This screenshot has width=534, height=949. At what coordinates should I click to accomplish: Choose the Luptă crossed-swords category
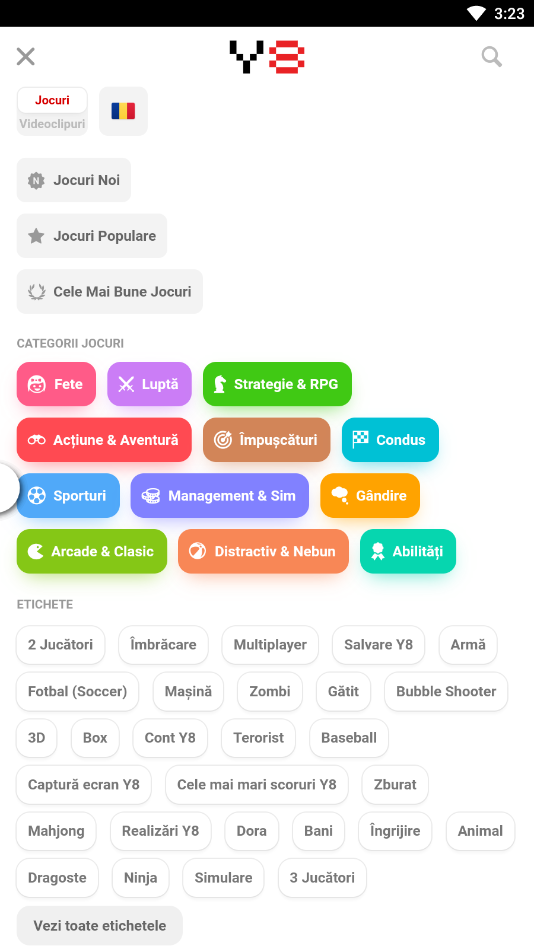pos(150,384)
